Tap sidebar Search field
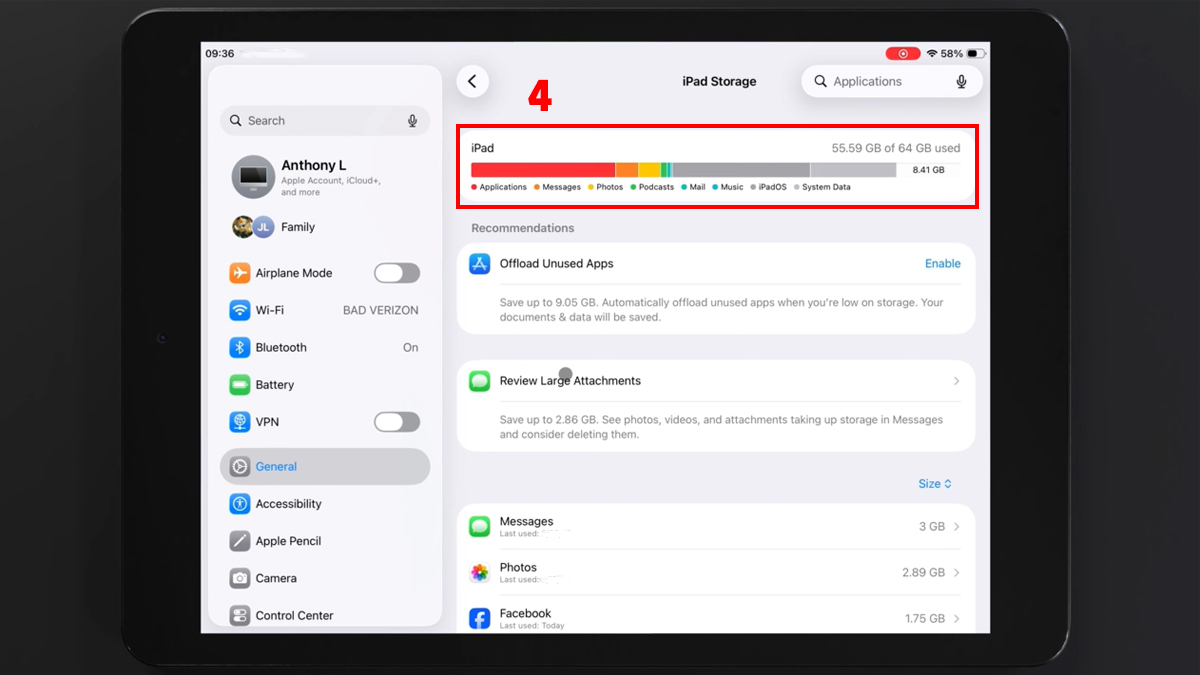Screen dimensions: 1200x675 pos(325,121)
